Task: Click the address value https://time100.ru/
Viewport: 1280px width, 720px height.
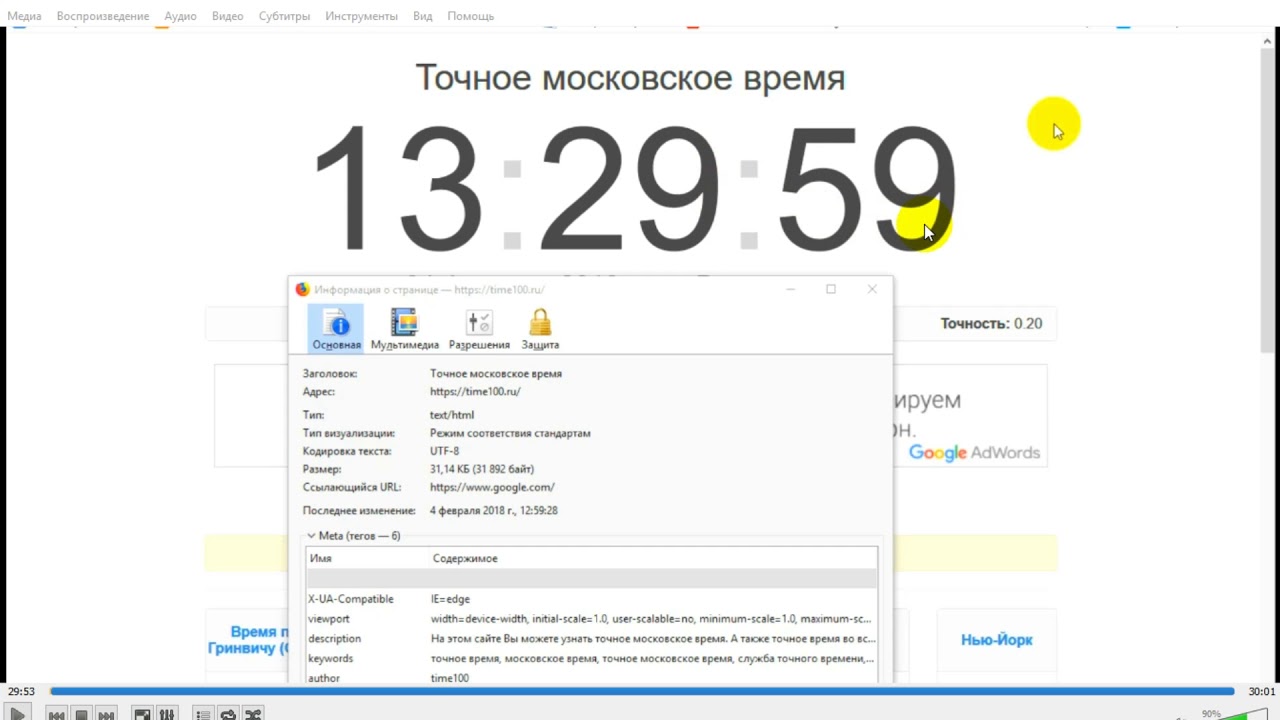Action: (475, 392)
